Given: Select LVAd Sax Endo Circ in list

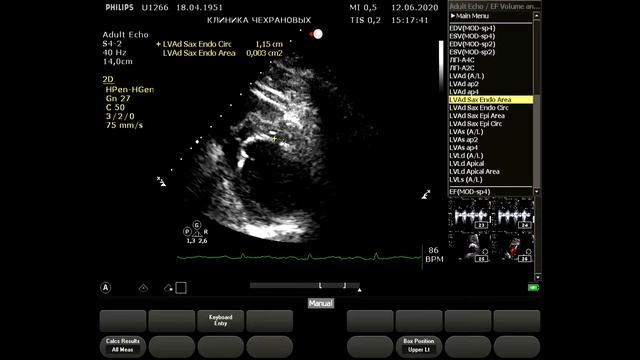Looking at the screenshot, I should tap(479, 108).
